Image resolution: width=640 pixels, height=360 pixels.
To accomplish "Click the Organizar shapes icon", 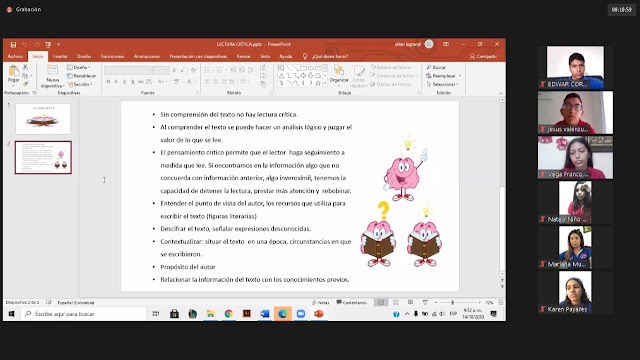I will tap(339, 74).
